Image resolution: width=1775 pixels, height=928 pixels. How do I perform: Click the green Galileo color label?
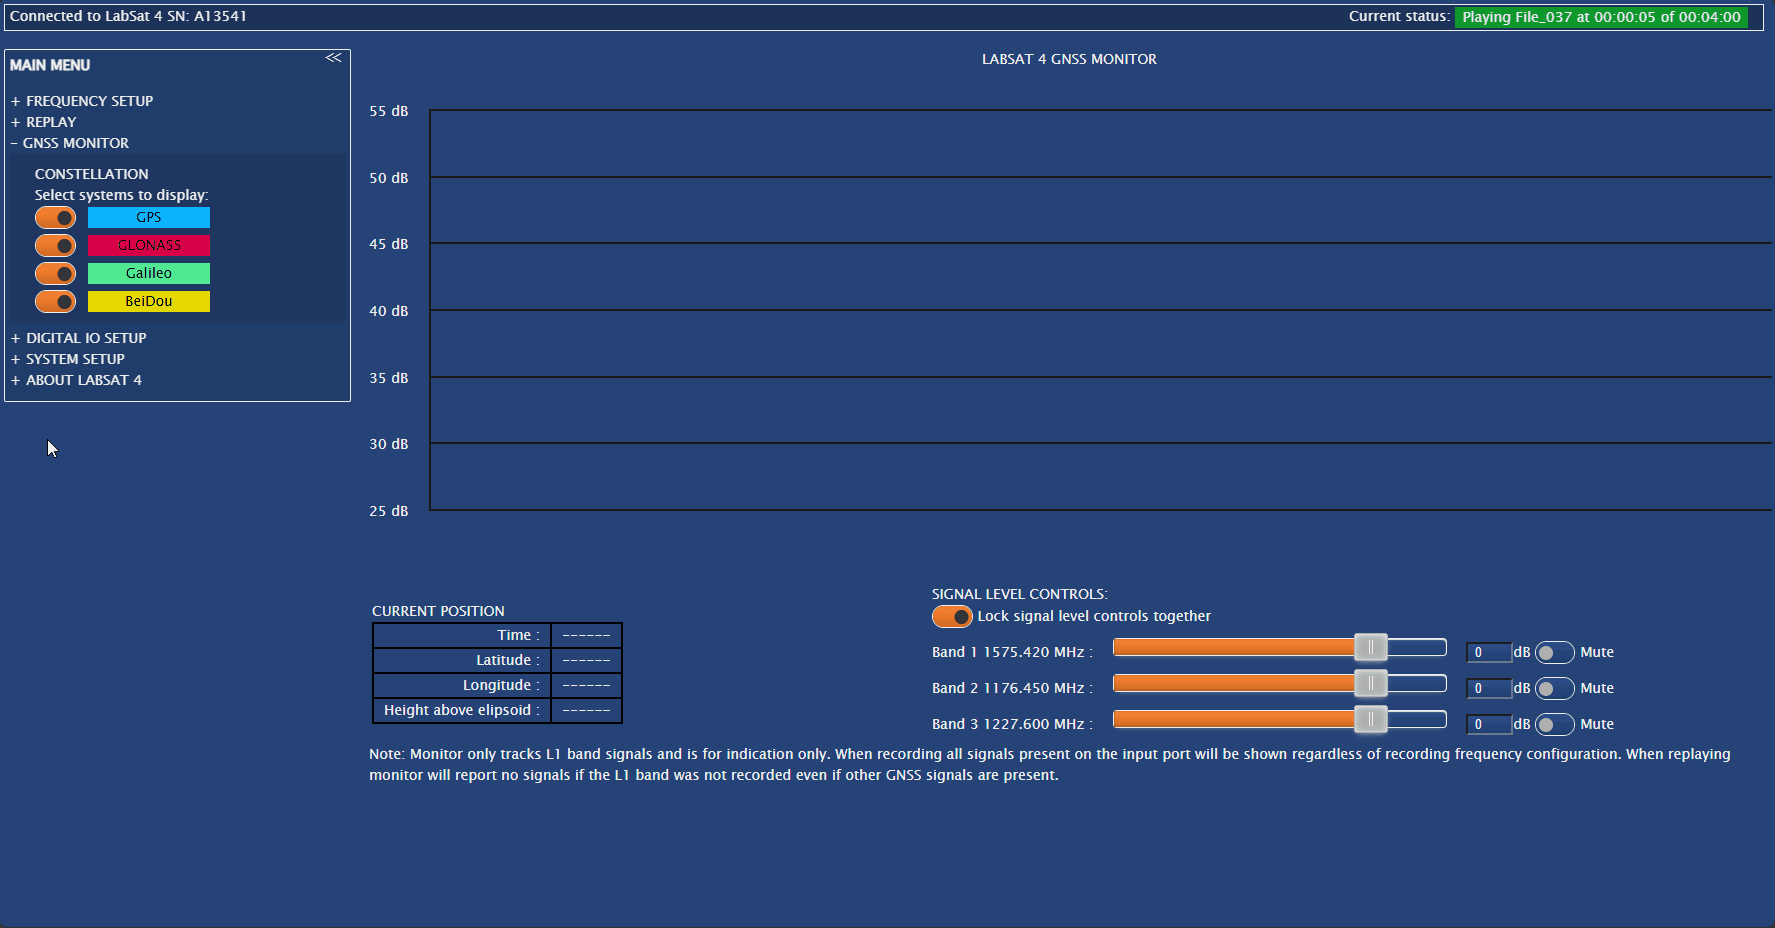tap(149, 273)
